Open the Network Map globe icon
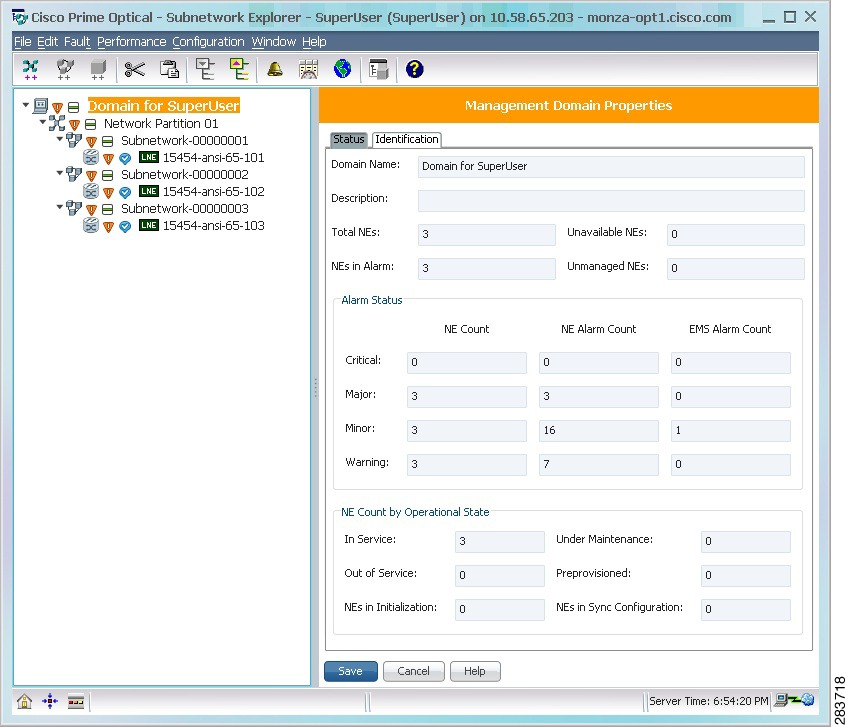The image size is (848, 727). (342, 69)
